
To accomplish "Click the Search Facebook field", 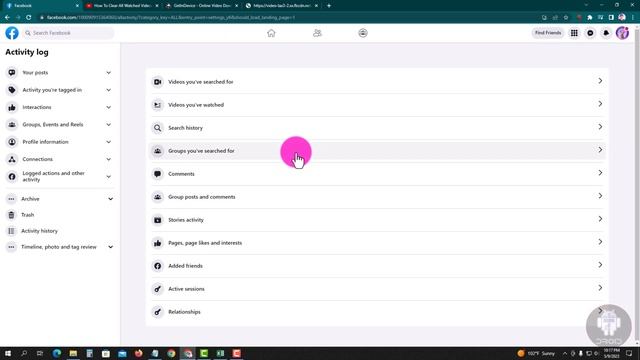I will [x=68, y=33].
